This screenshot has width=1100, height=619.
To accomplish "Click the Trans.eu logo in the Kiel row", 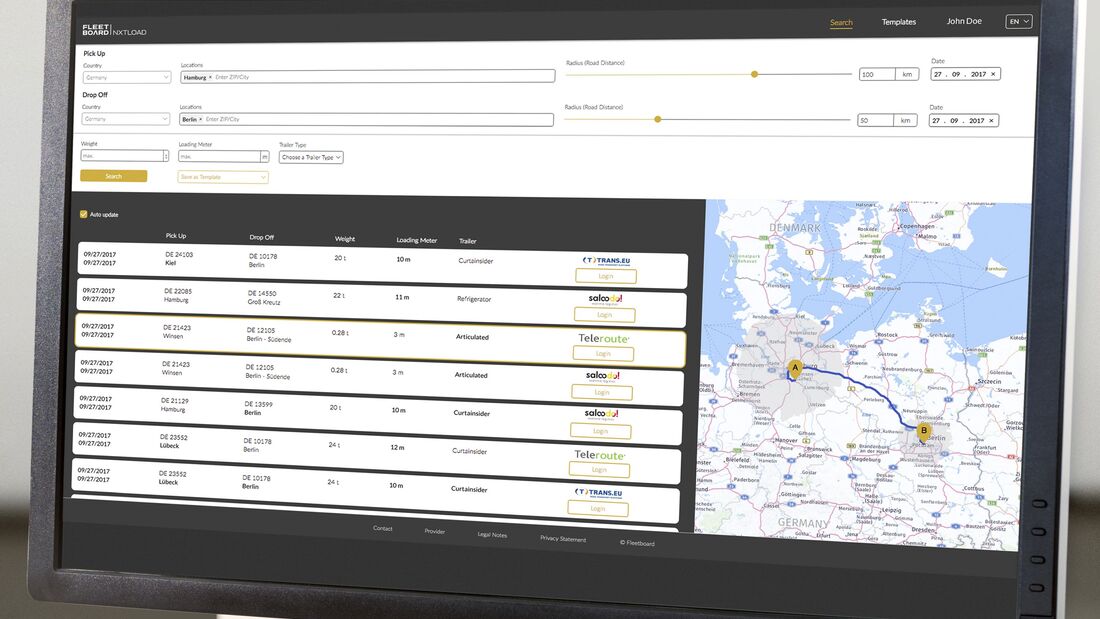I will click(x=606, y=260).
